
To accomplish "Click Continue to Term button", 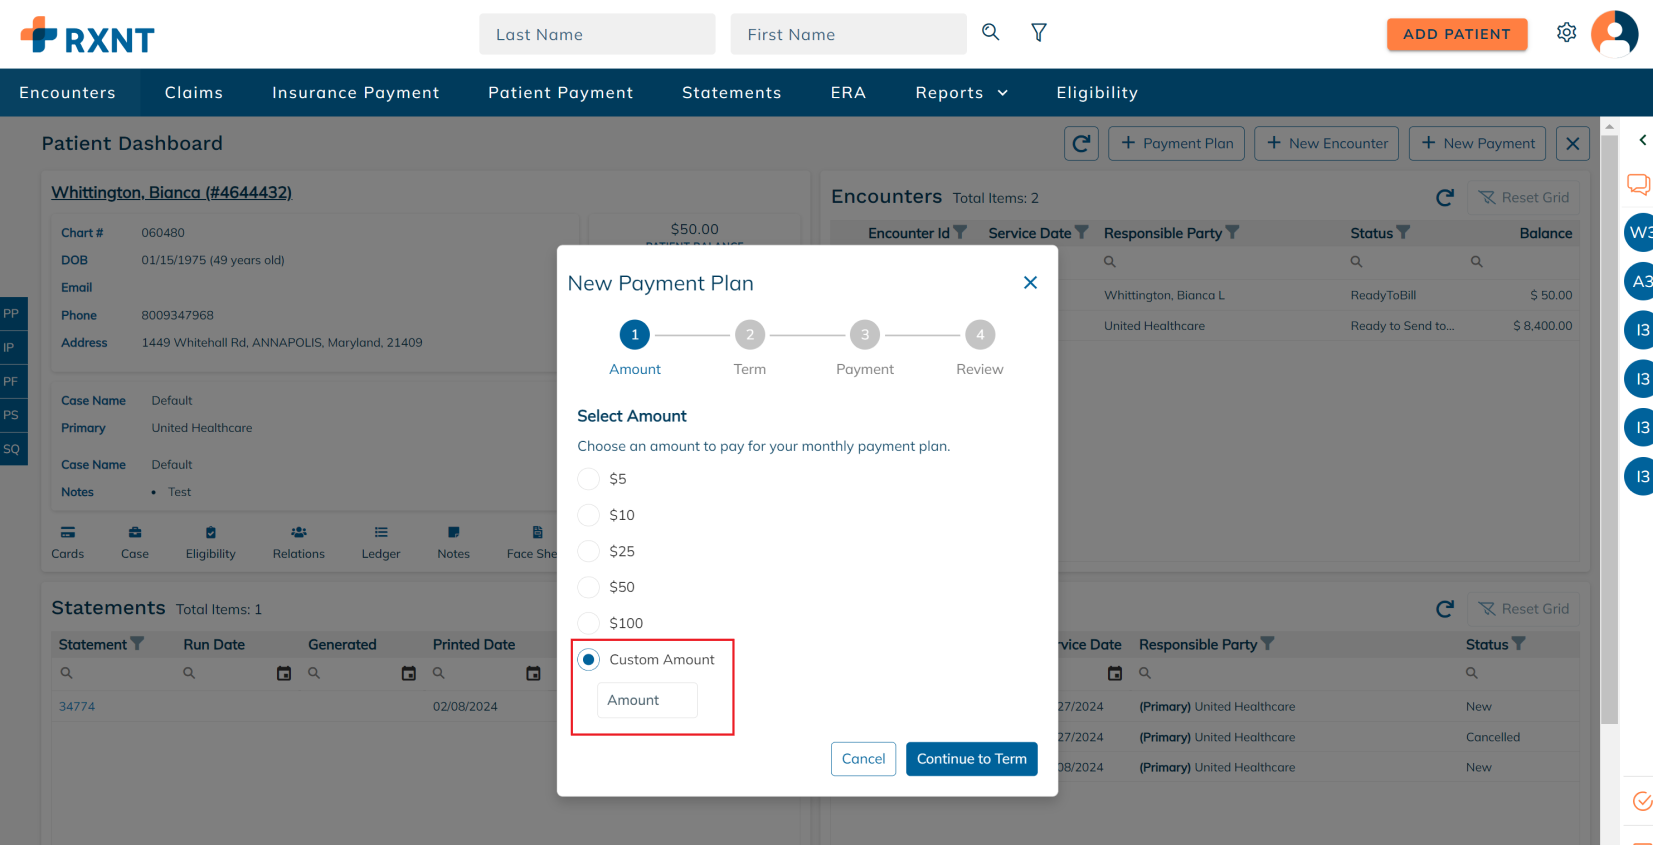I will tap(972, 759).
